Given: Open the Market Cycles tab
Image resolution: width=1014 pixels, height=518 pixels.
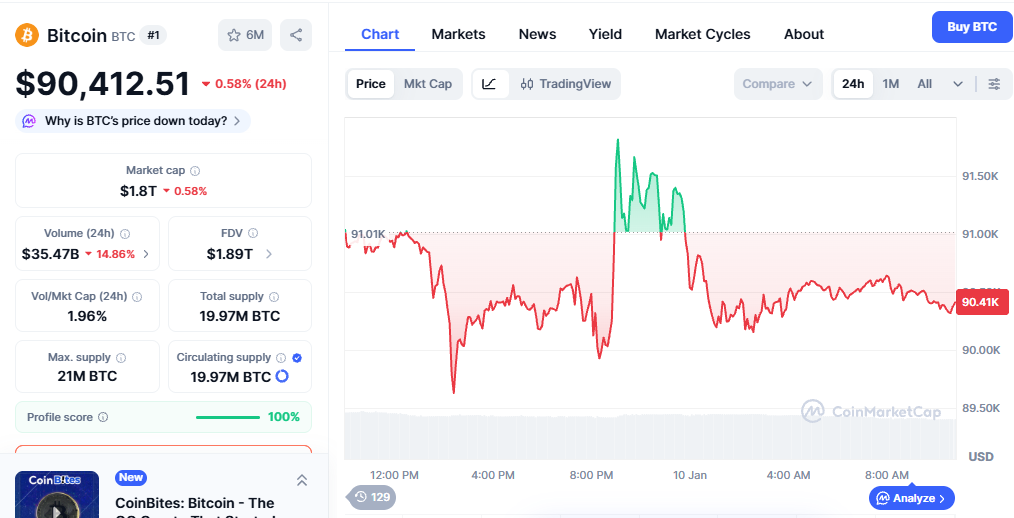Looking at the screenshot, I should pos(702,34).
